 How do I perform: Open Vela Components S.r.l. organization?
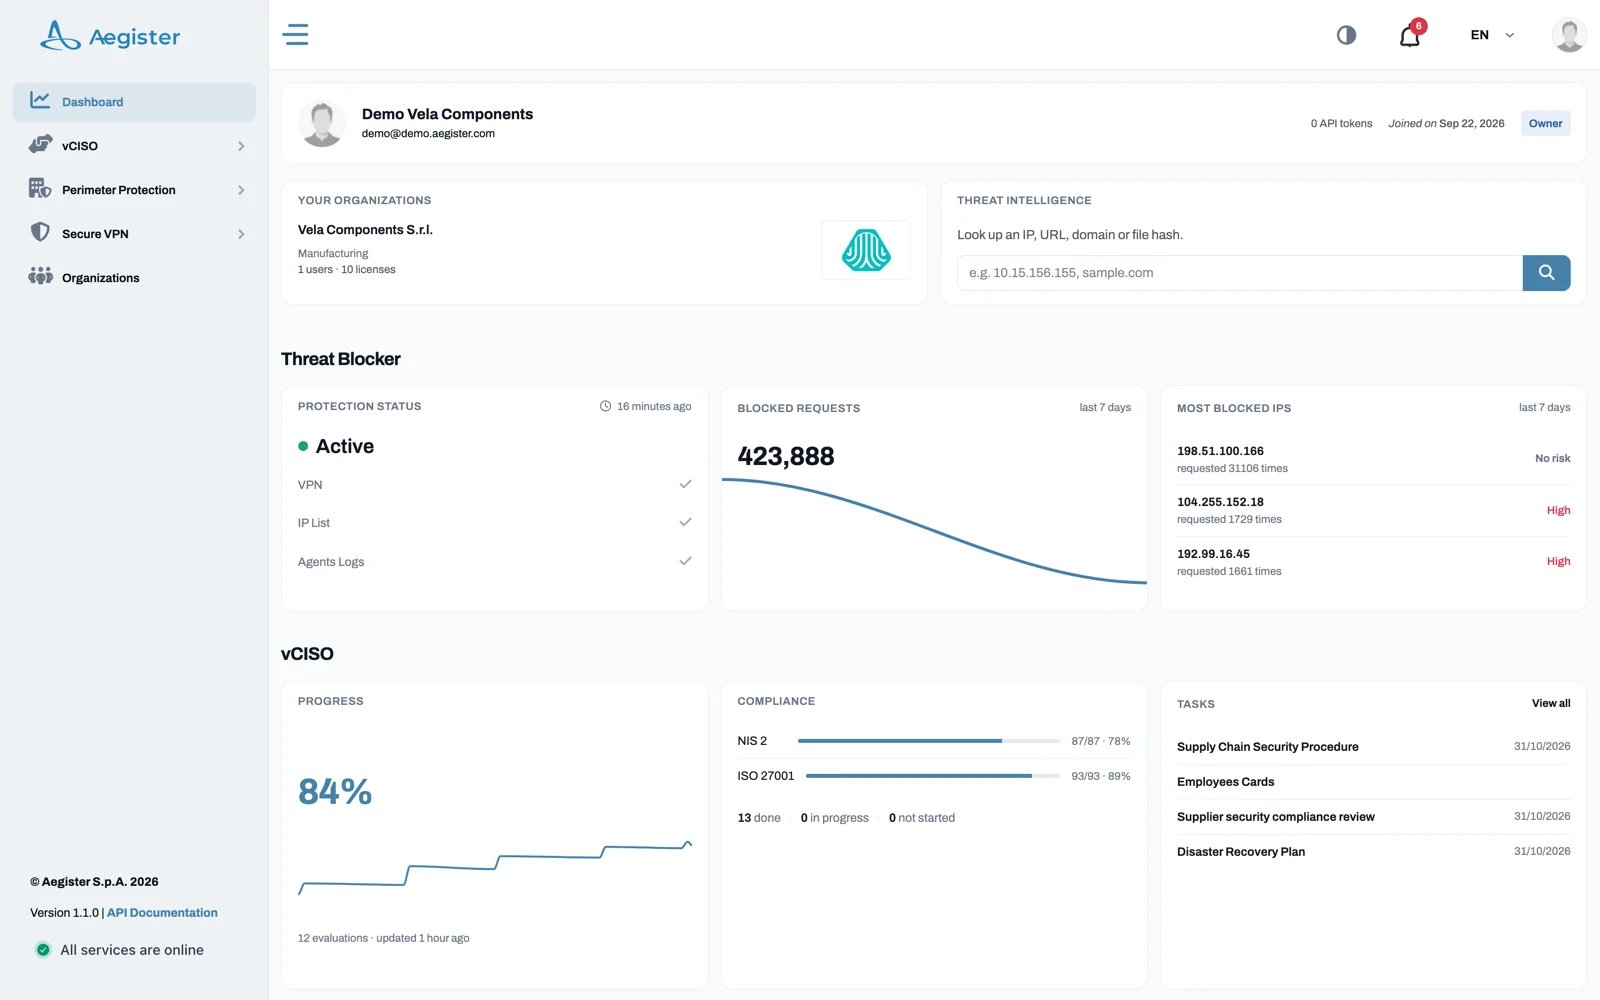365,230
